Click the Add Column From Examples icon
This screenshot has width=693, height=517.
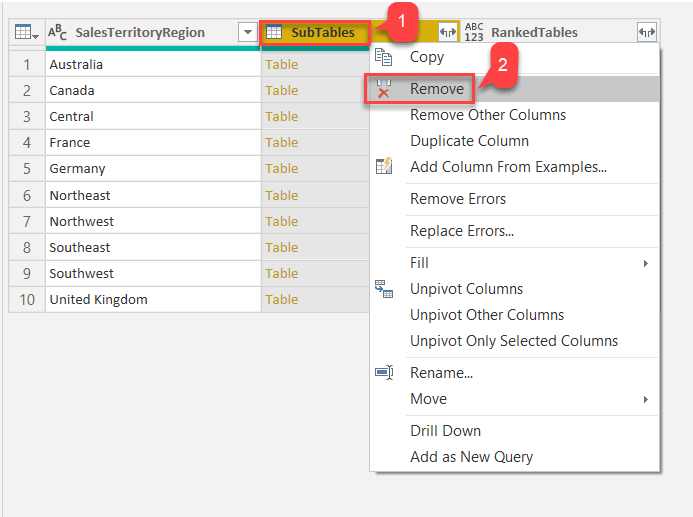click(x=384, y=167)
